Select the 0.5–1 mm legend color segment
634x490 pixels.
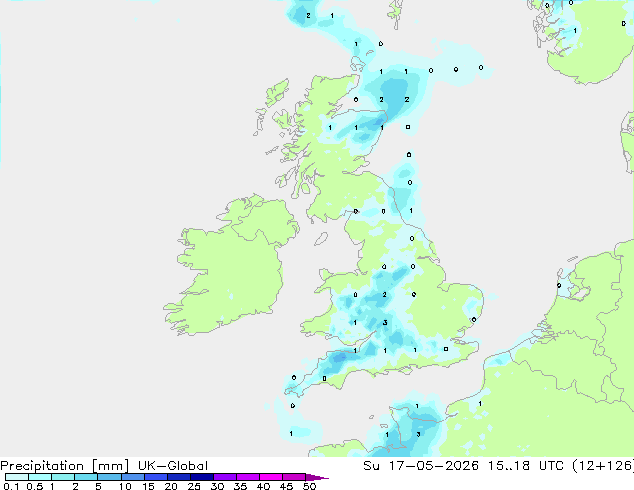tap(40, 477)
